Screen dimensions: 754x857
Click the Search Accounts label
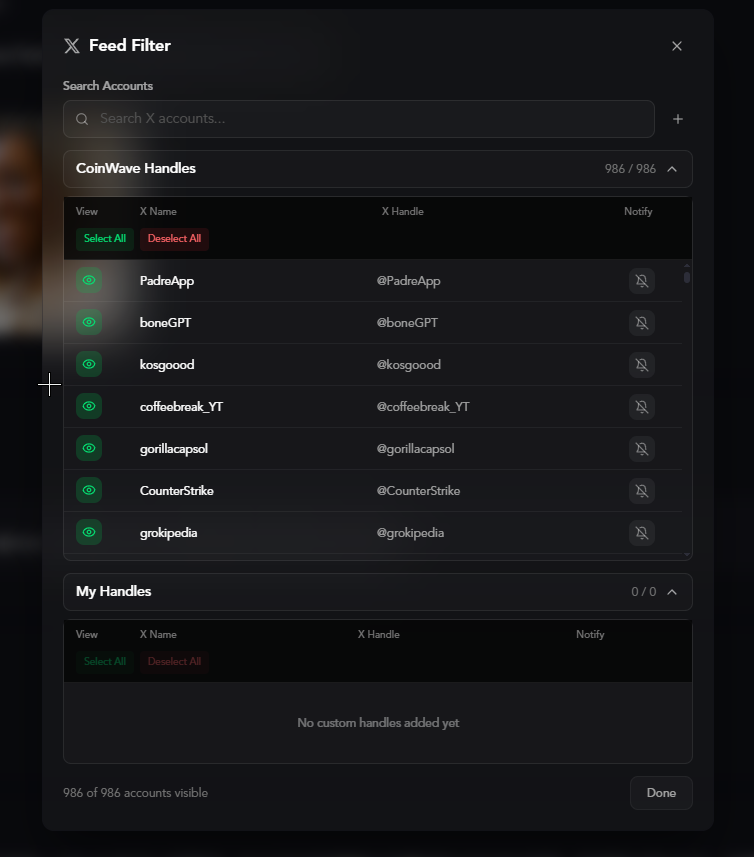[108, 86]
